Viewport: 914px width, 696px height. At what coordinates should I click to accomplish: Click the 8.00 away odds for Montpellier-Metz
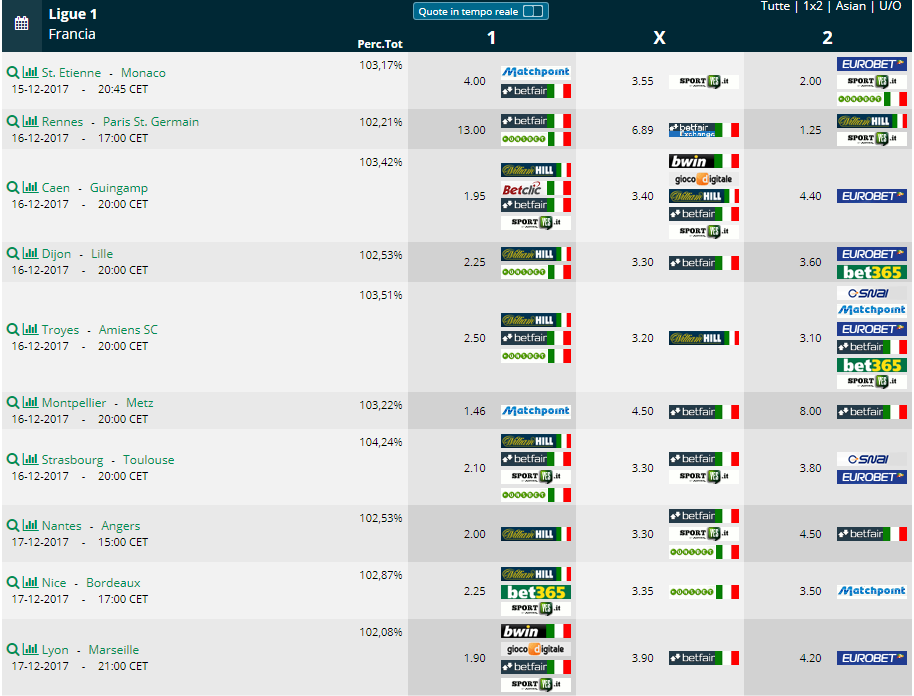(x=810, y=411)
